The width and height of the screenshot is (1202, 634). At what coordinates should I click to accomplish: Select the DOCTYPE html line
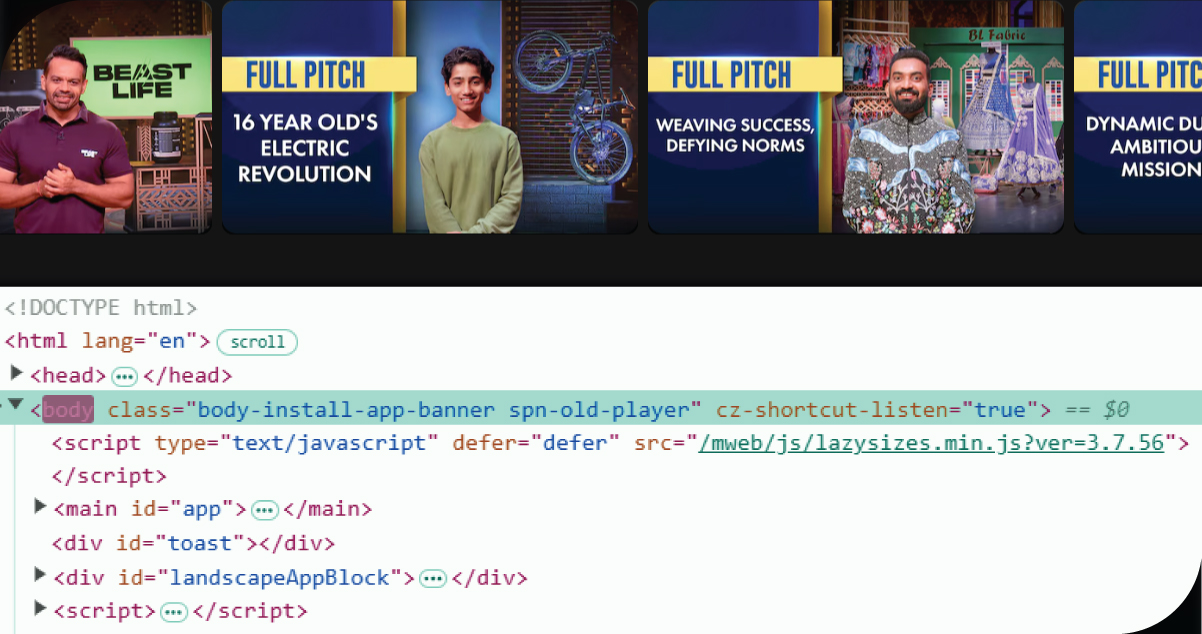tap(101, 308)
